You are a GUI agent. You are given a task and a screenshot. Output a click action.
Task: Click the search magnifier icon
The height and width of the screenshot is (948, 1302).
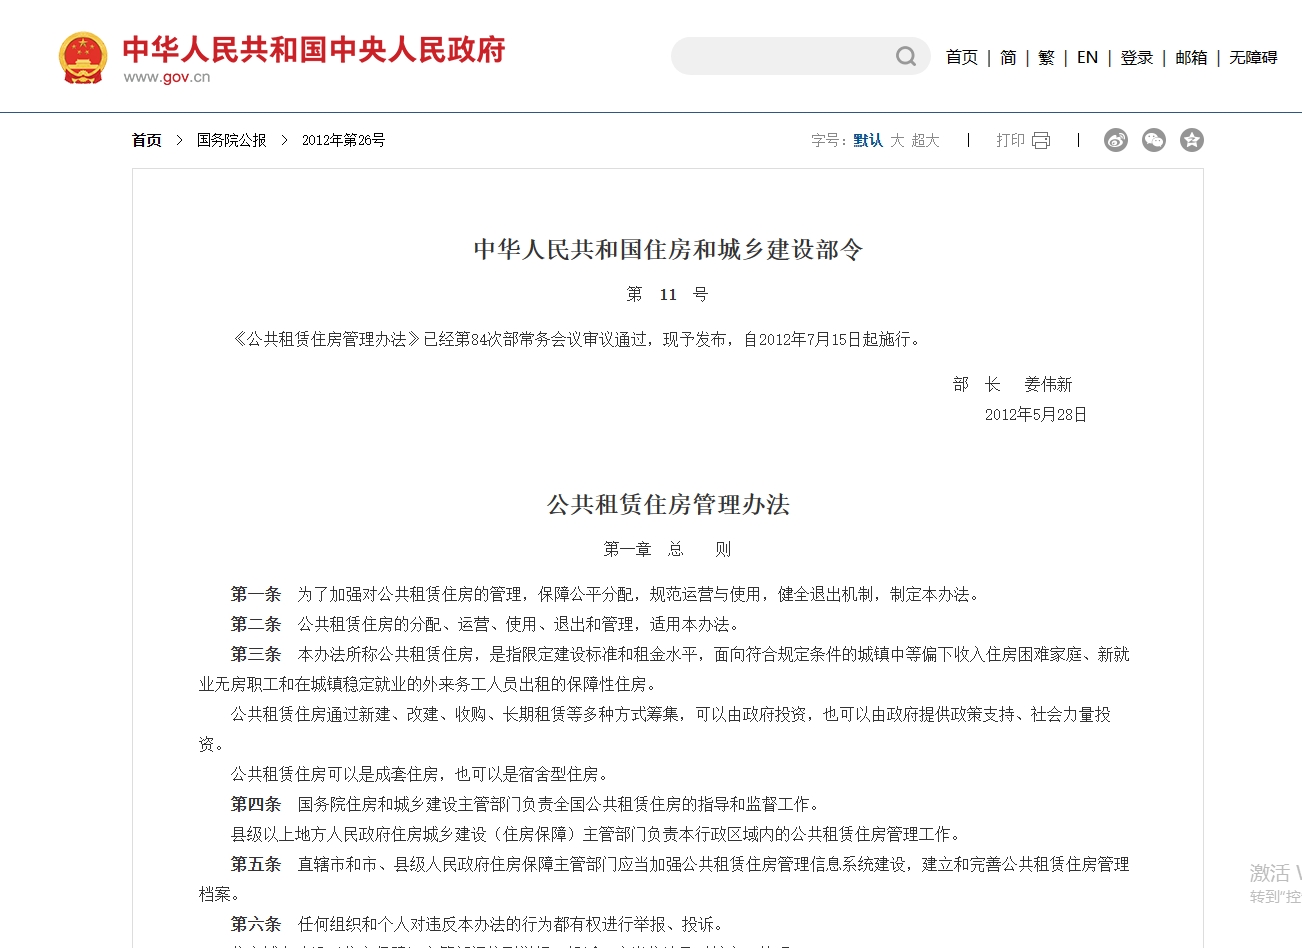(905, 57)
